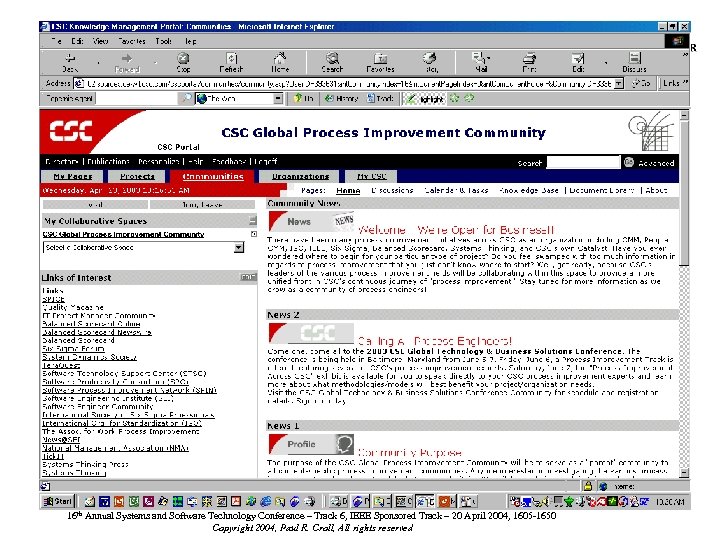Open Balanced Scorecard Newswire link

96,332
